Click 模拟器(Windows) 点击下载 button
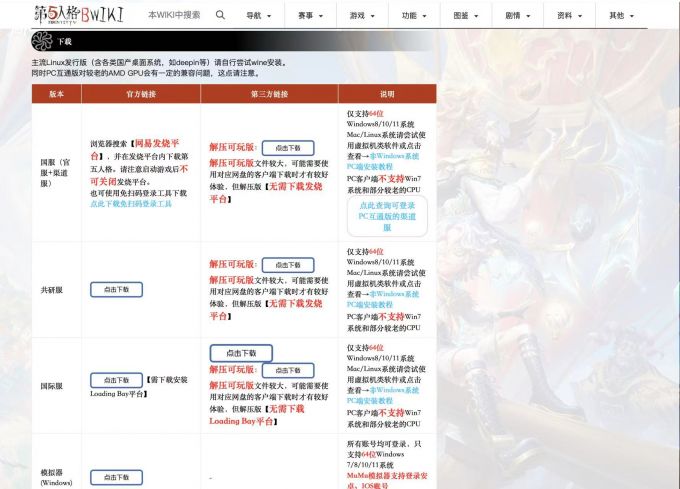Image resolution: width=680 pixels, height=489 pixels. (116, 477)
